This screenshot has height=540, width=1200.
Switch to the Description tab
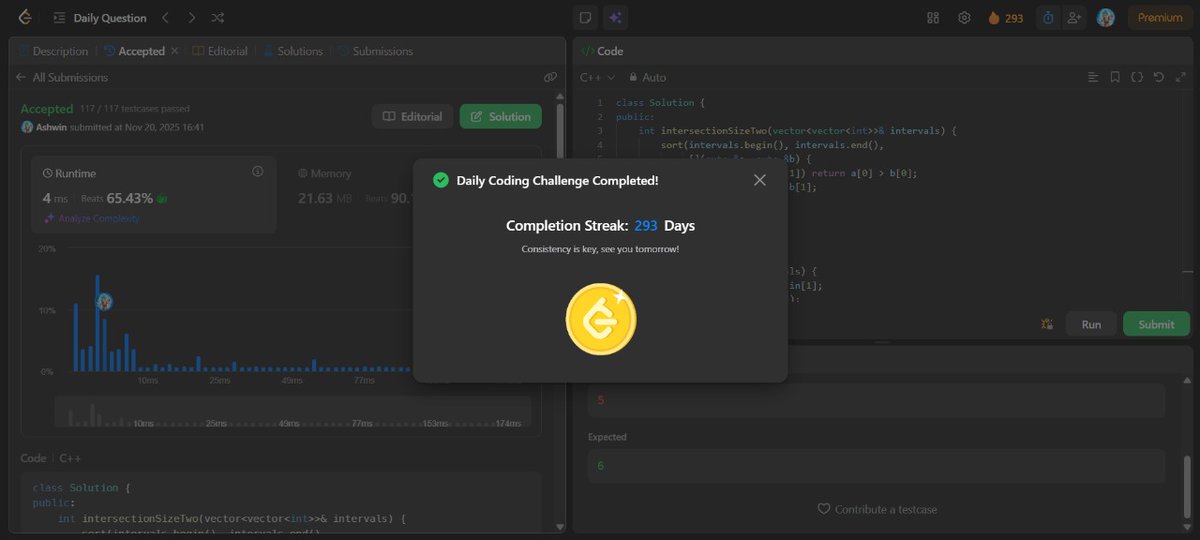click(x=53, y=51)
